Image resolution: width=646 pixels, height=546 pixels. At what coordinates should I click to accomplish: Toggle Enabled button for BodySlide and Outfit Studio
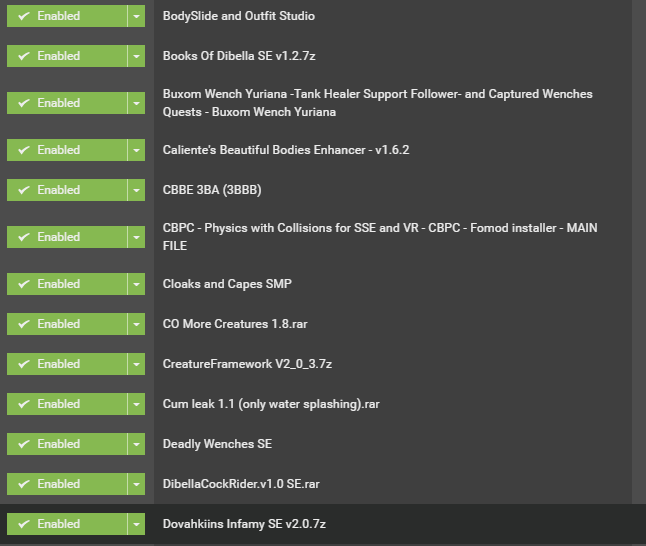point(67,16)
